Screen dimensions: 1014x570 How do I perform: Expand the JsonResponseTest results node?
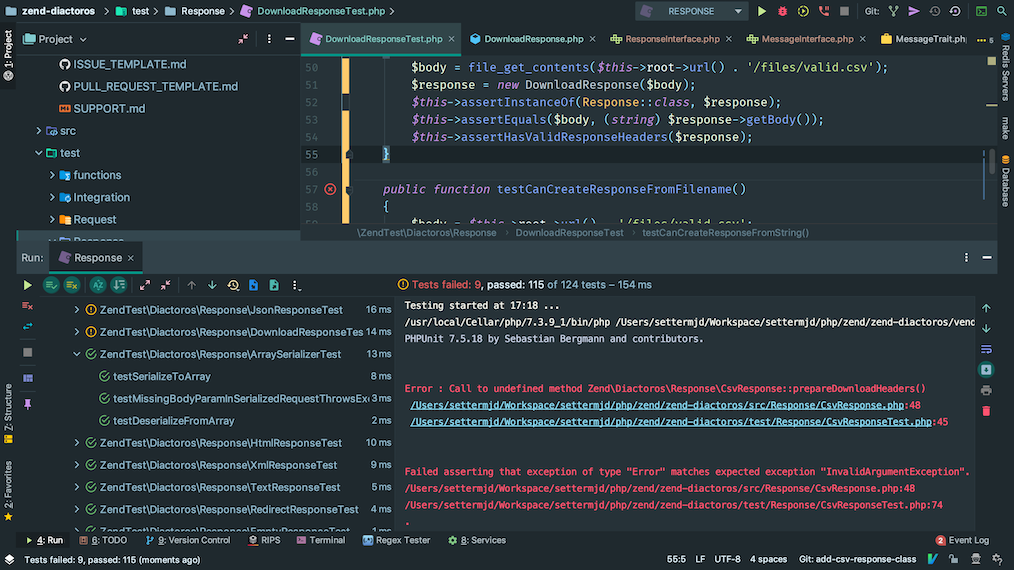77,310
